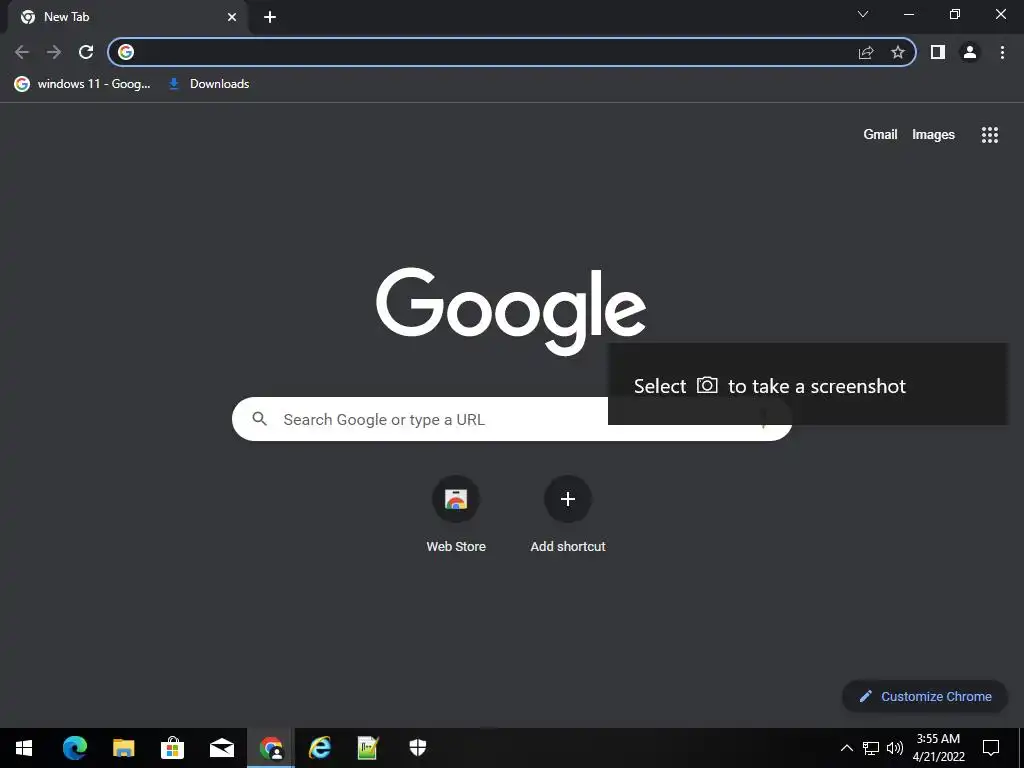Open the Gmail link
Viewport: 1024px width, 768px height.
(x=880, y=135)
